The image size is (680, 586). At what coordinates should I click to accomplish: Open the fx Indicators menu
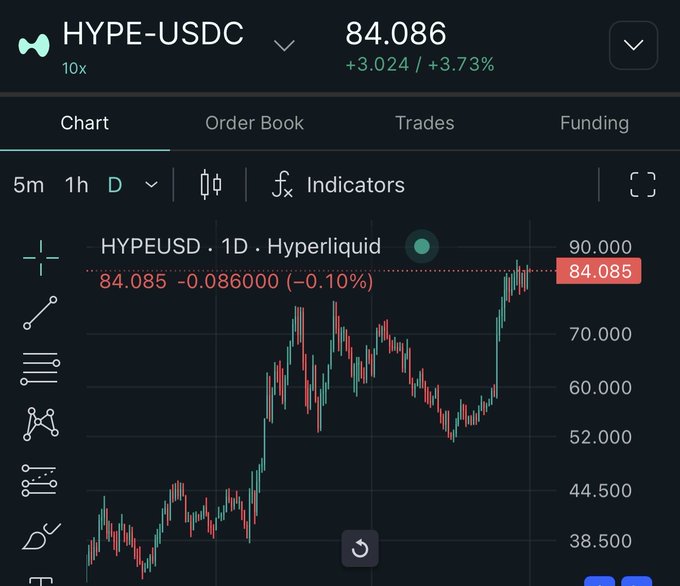click(338, 185)
